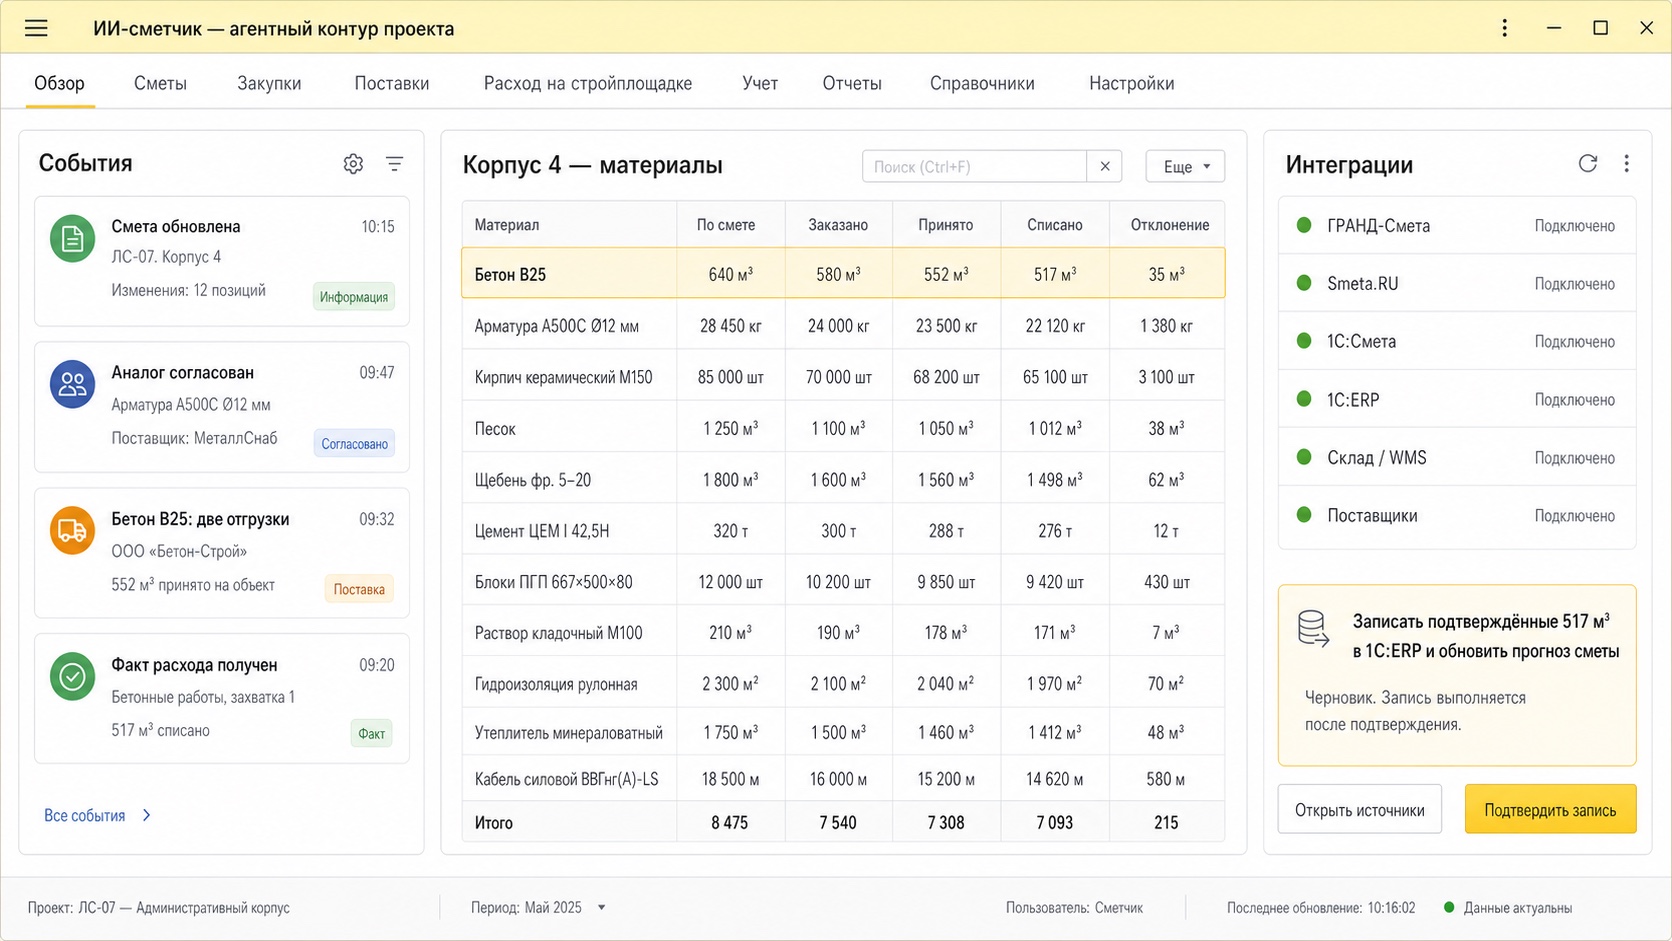
Task: Clear the search field with the X button
Action: 1104,166
